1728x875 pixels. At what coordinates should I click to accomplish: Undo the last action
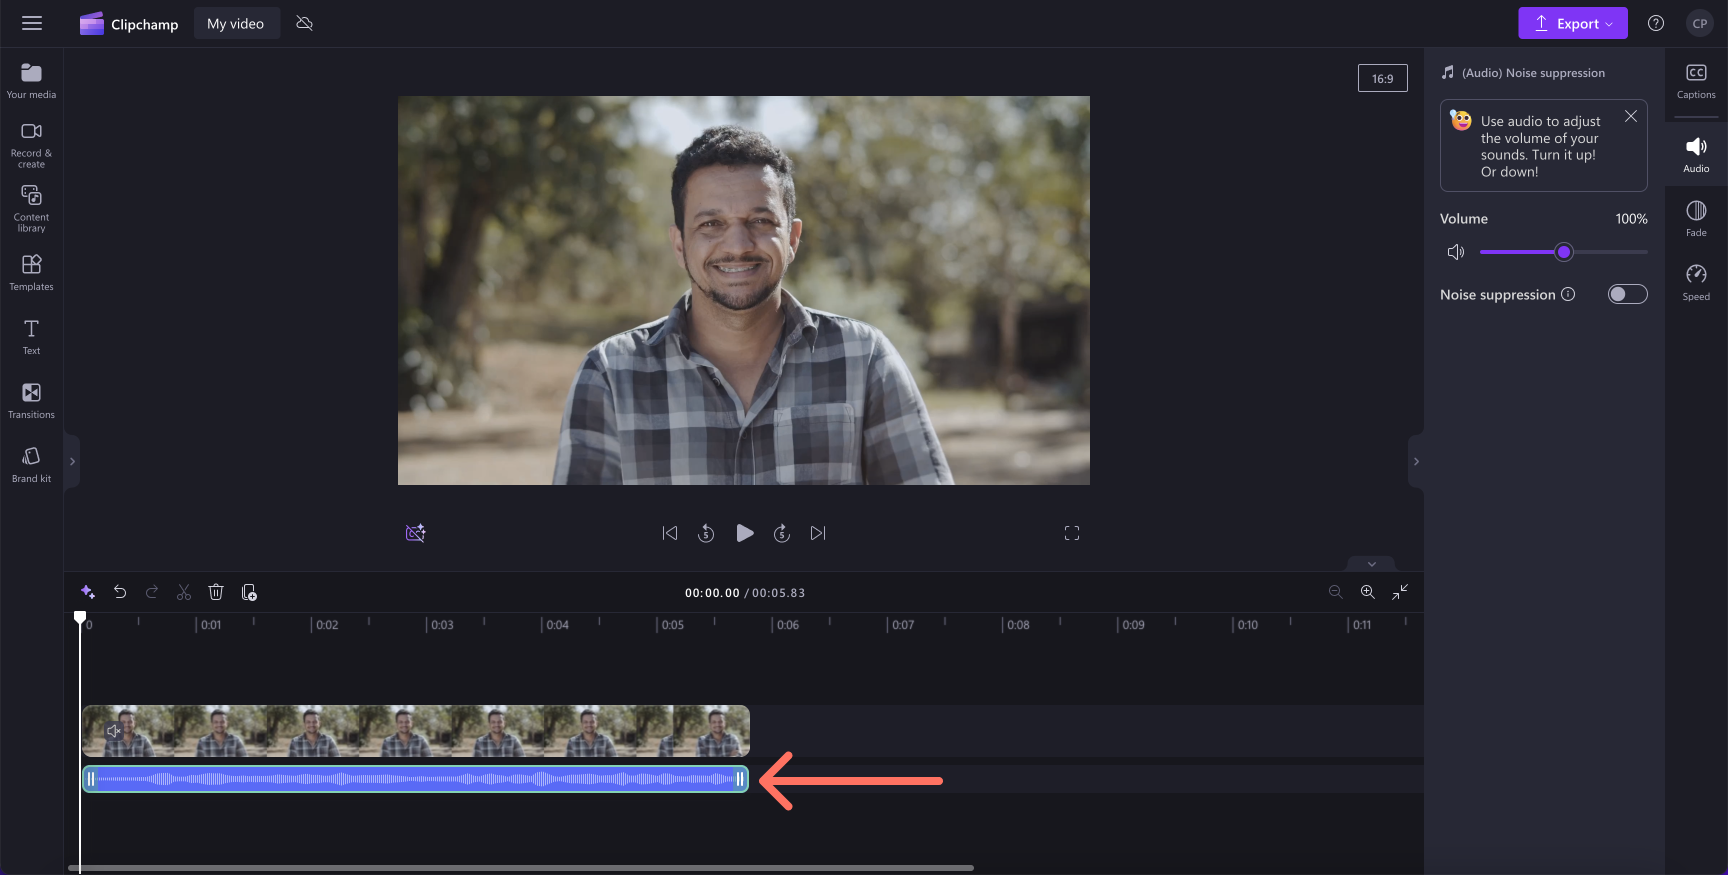(120, 592)
